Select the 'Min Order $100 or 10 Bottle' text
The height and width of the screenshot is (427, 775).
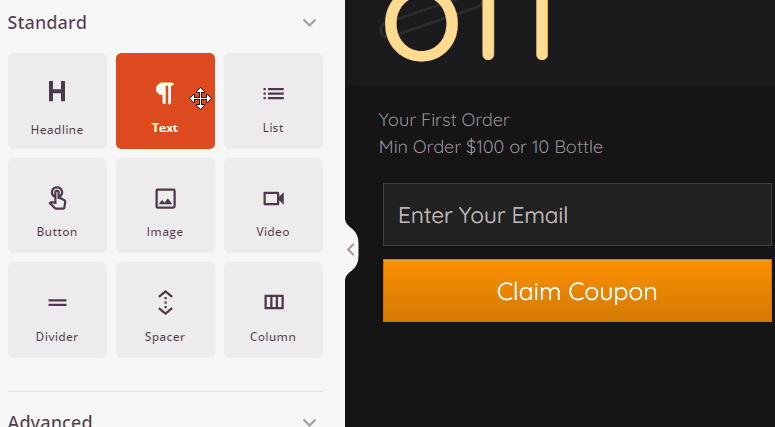[490, 147]
